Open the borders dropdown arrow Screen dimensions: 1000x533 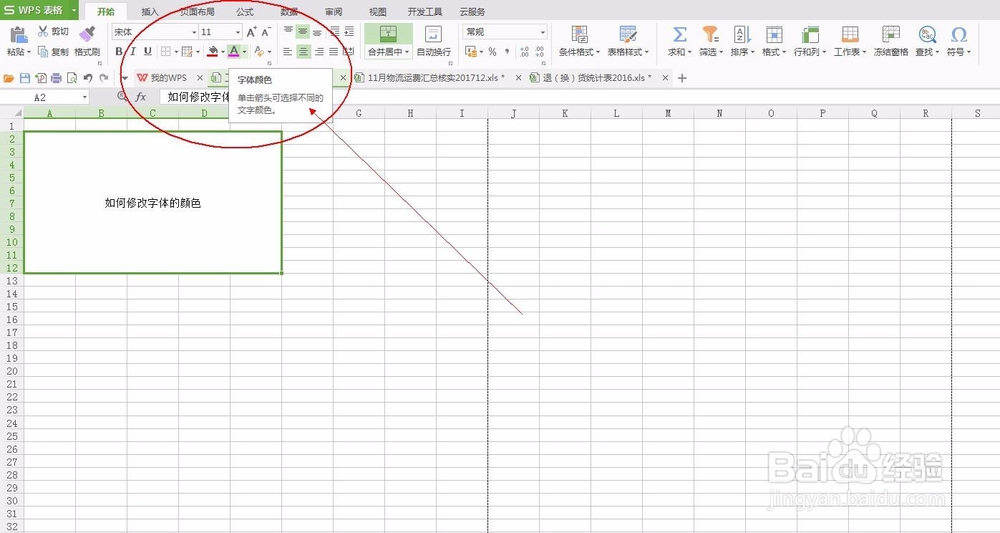176,52
